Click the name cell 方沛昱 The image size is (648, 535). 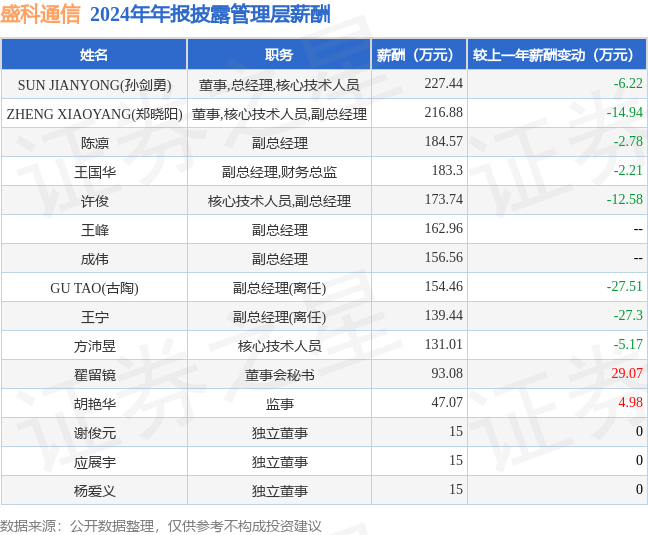coord(95,346)
